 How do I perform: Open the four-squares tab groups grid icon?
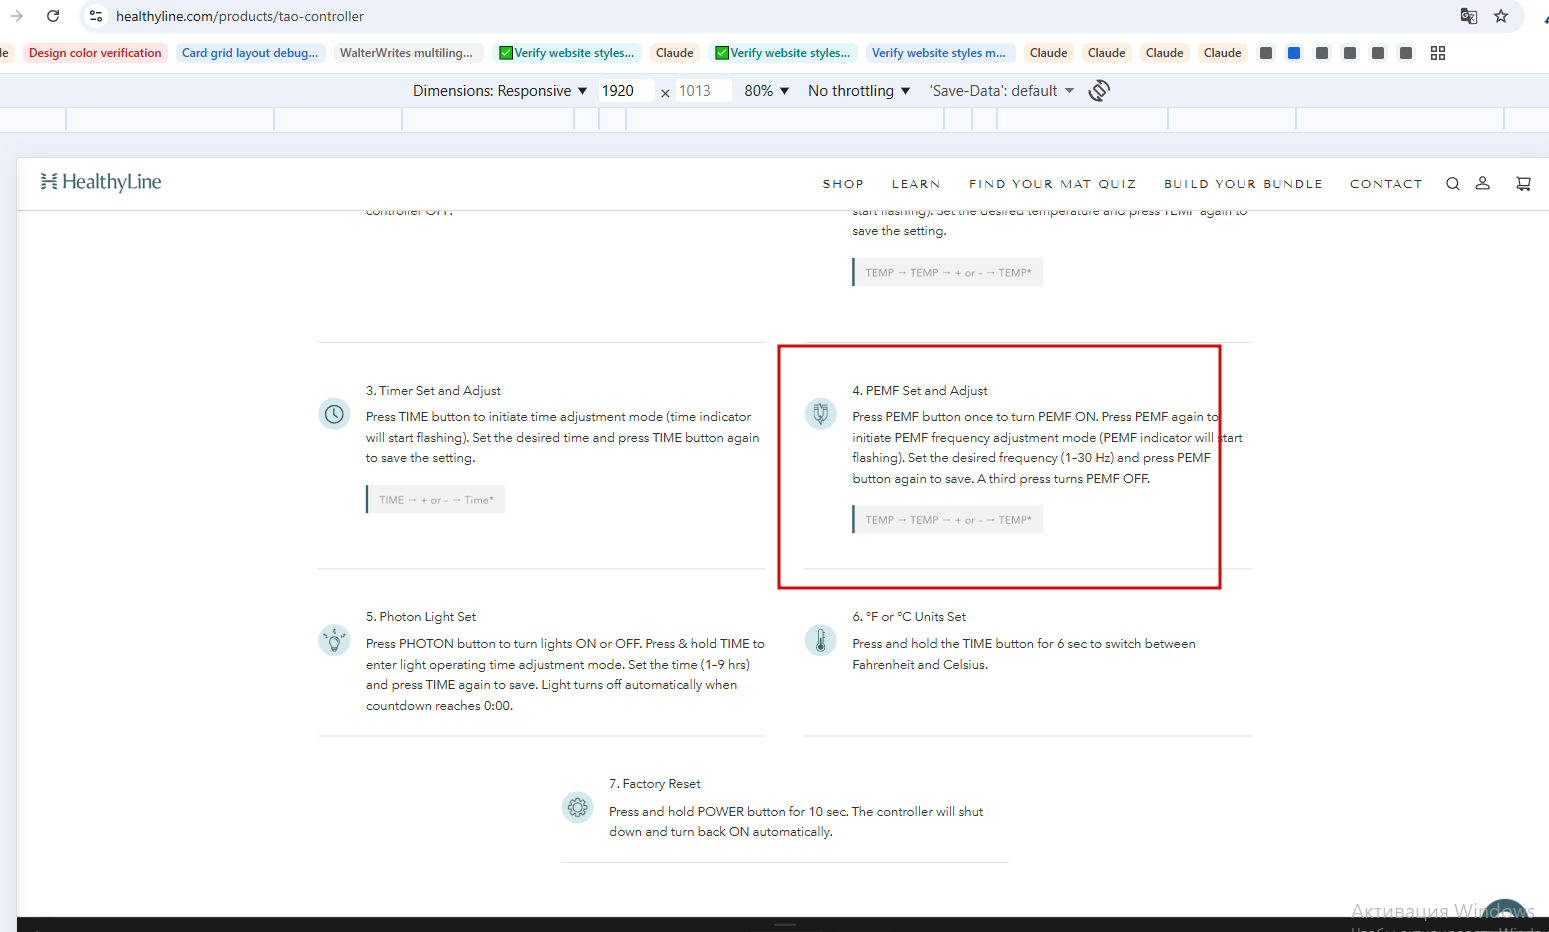(1438, 53)
